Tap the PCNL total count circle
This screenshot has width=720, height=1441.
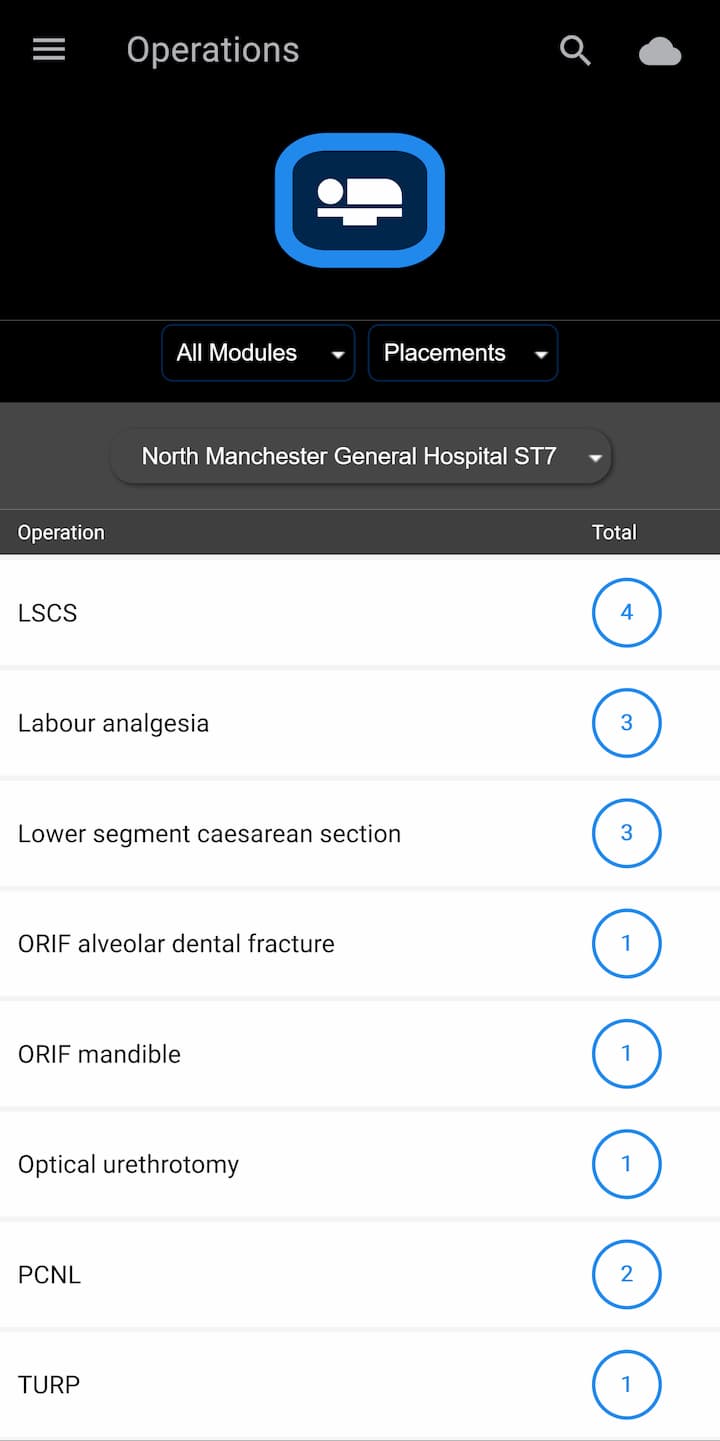tap(626, 1274)
